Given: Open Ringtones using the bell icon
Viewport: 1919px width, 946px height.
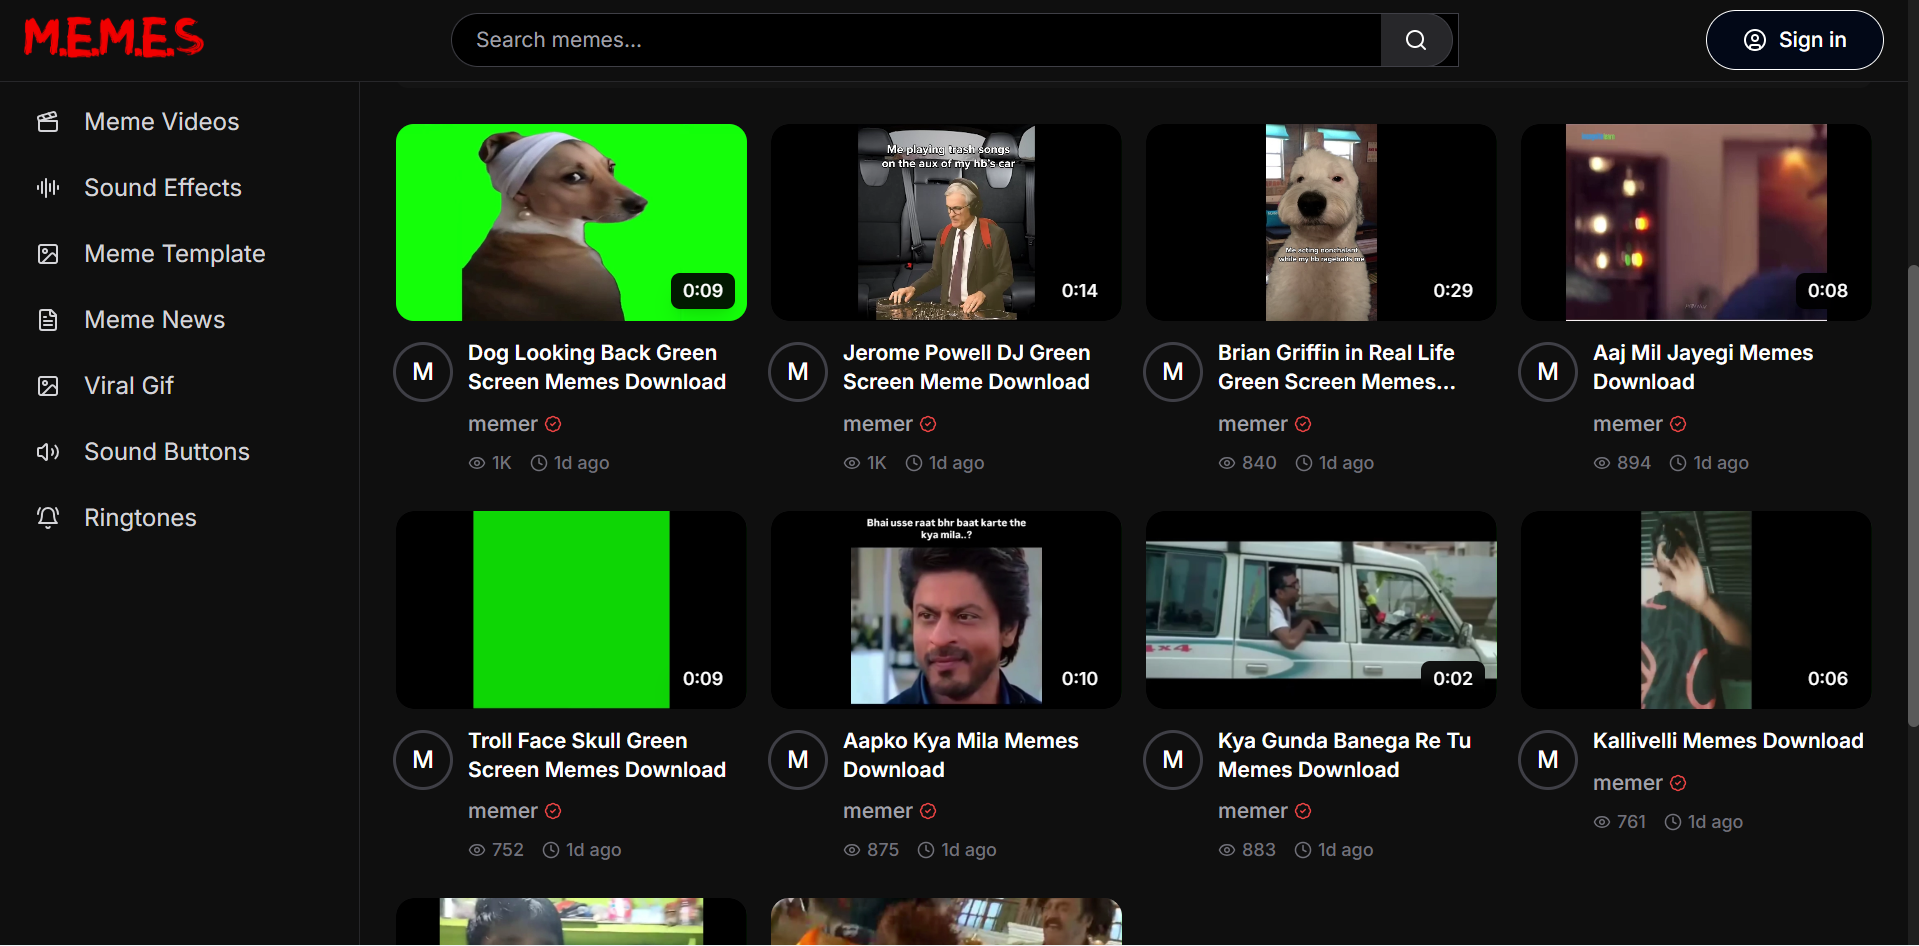Looking at the screenshot, I should click(48, 517).
